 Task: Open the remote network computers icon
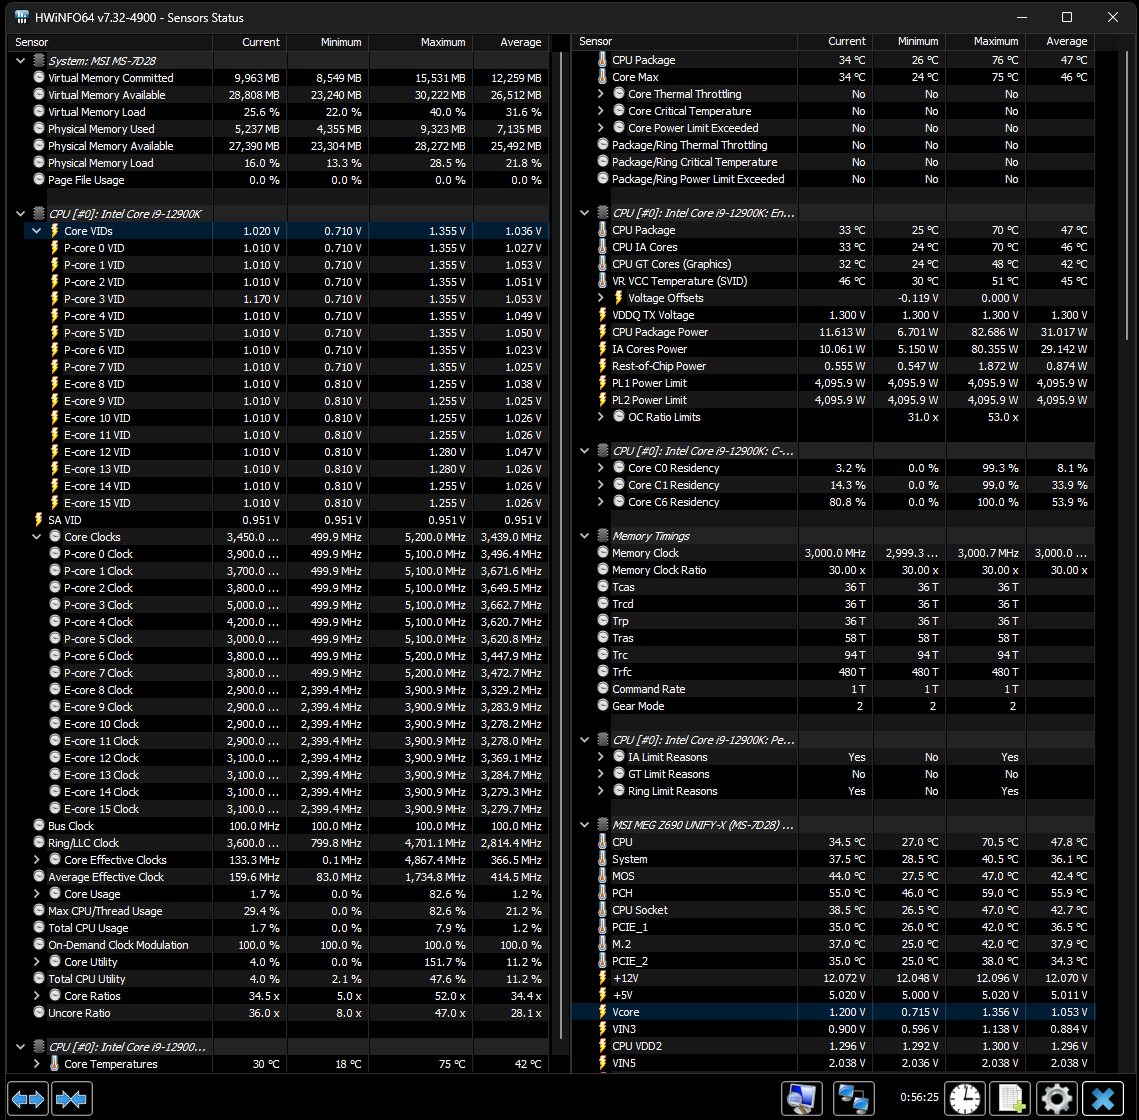853,1098
